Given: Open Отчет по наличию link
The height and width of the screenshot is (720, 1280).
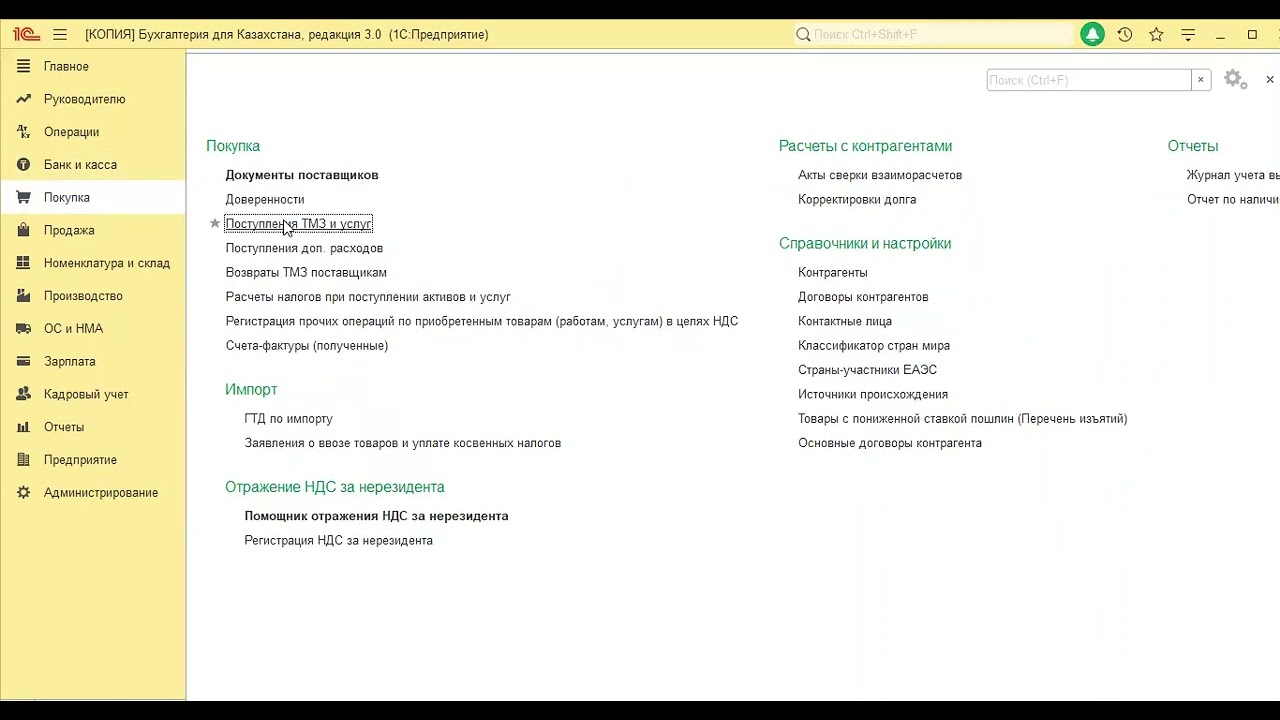Looking at the screenshot, I should [x=1233, y=199].
